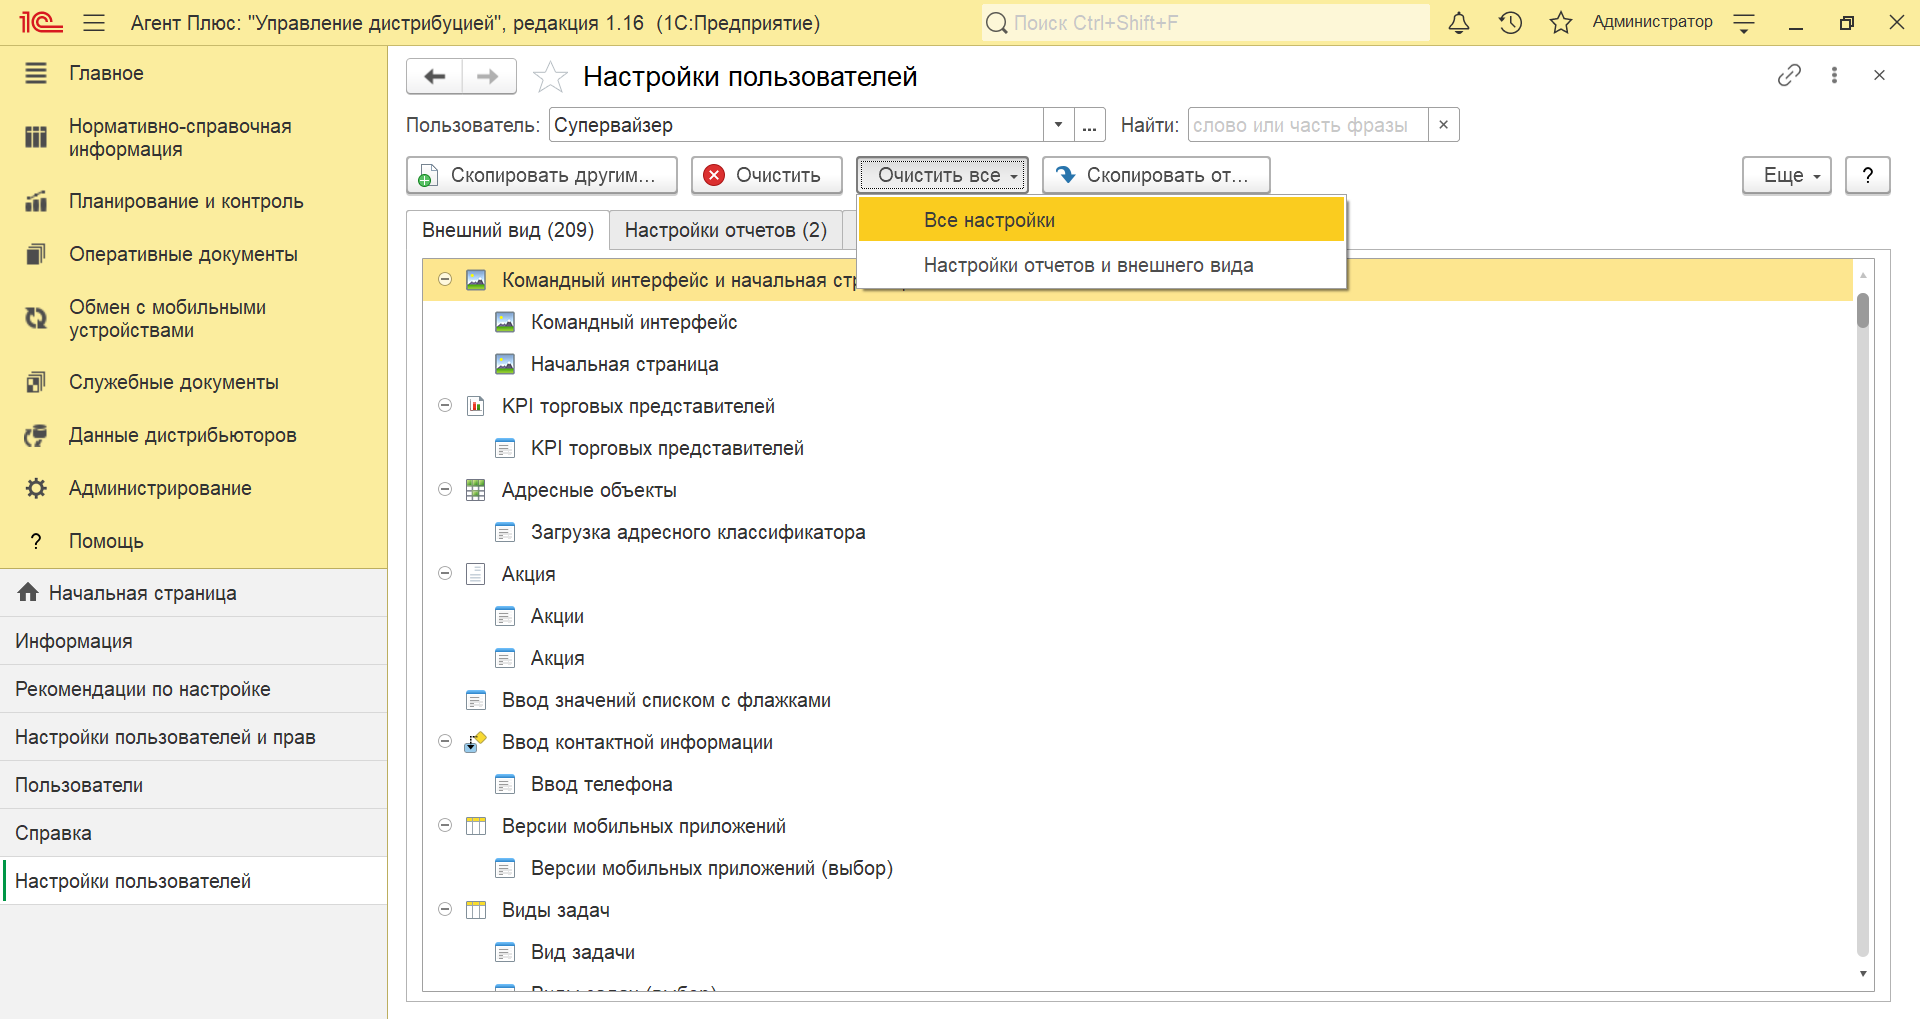Open the history clock icon
Viewport: 1920px width, 1019px height.
point(1510,22)
